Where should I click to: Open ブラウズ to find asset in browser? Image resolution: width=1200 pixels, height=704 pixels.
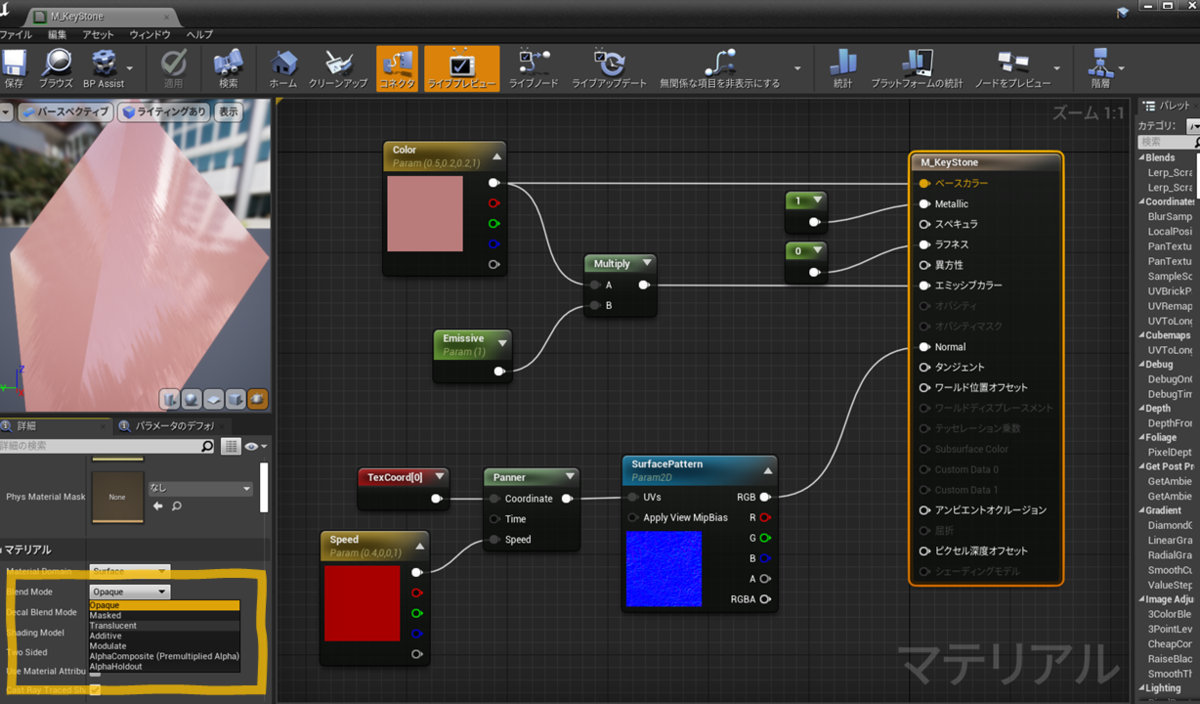point(56,69)
